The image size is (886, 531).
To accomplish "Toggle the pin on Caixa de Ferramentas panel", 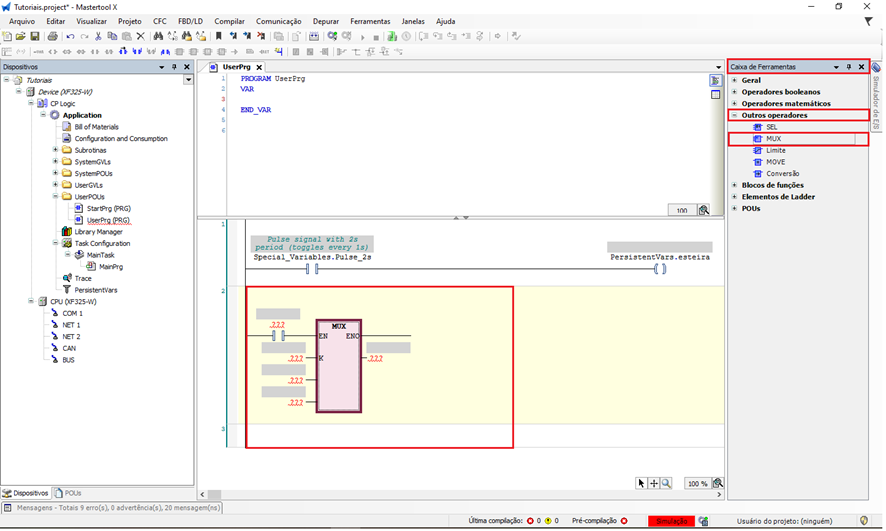I will (x=849, y=67).
